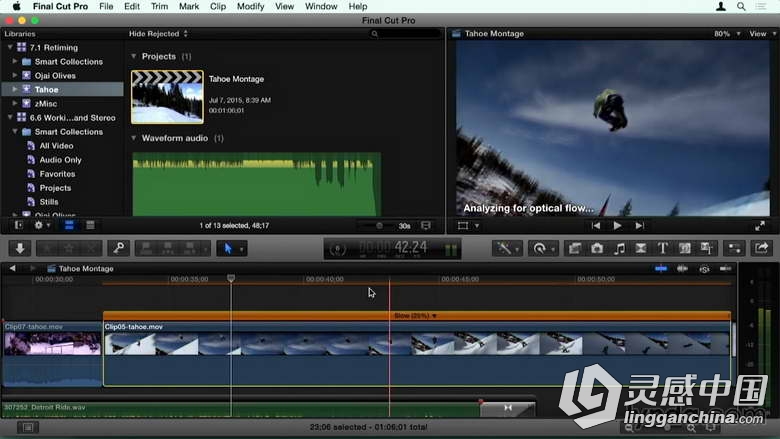Click the Spotlight magnifier in menu bar
The width and height of the screenshot is (780, 439).
(741, 6)
